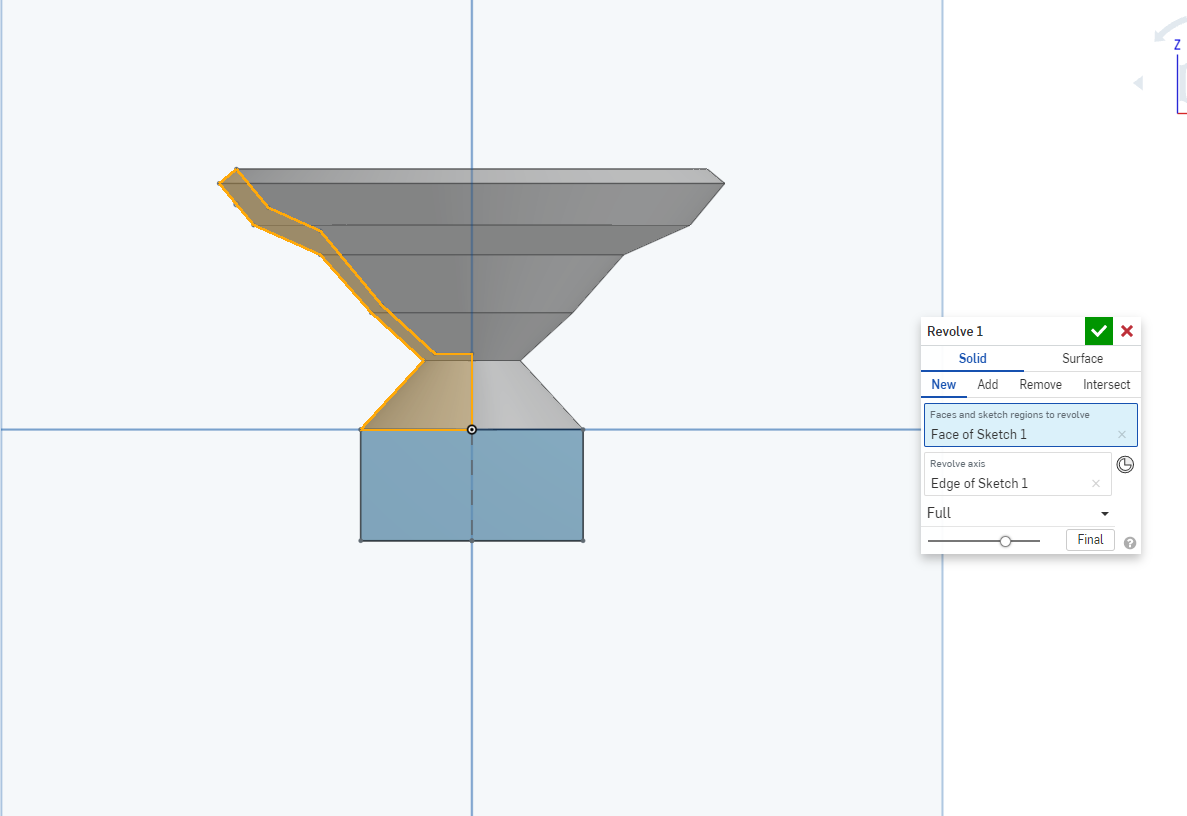
Task: Clear the Edge of Sketch 1 axis selection
Action: (1096, 483)
